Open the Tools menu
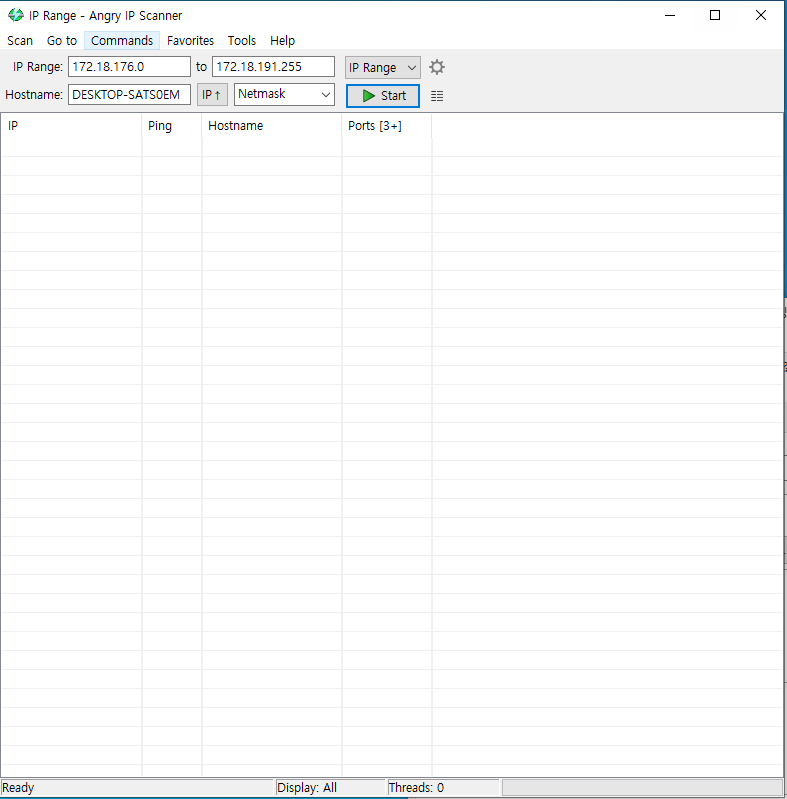Screen dimensions: 787x799 click(x=242, y=41)
